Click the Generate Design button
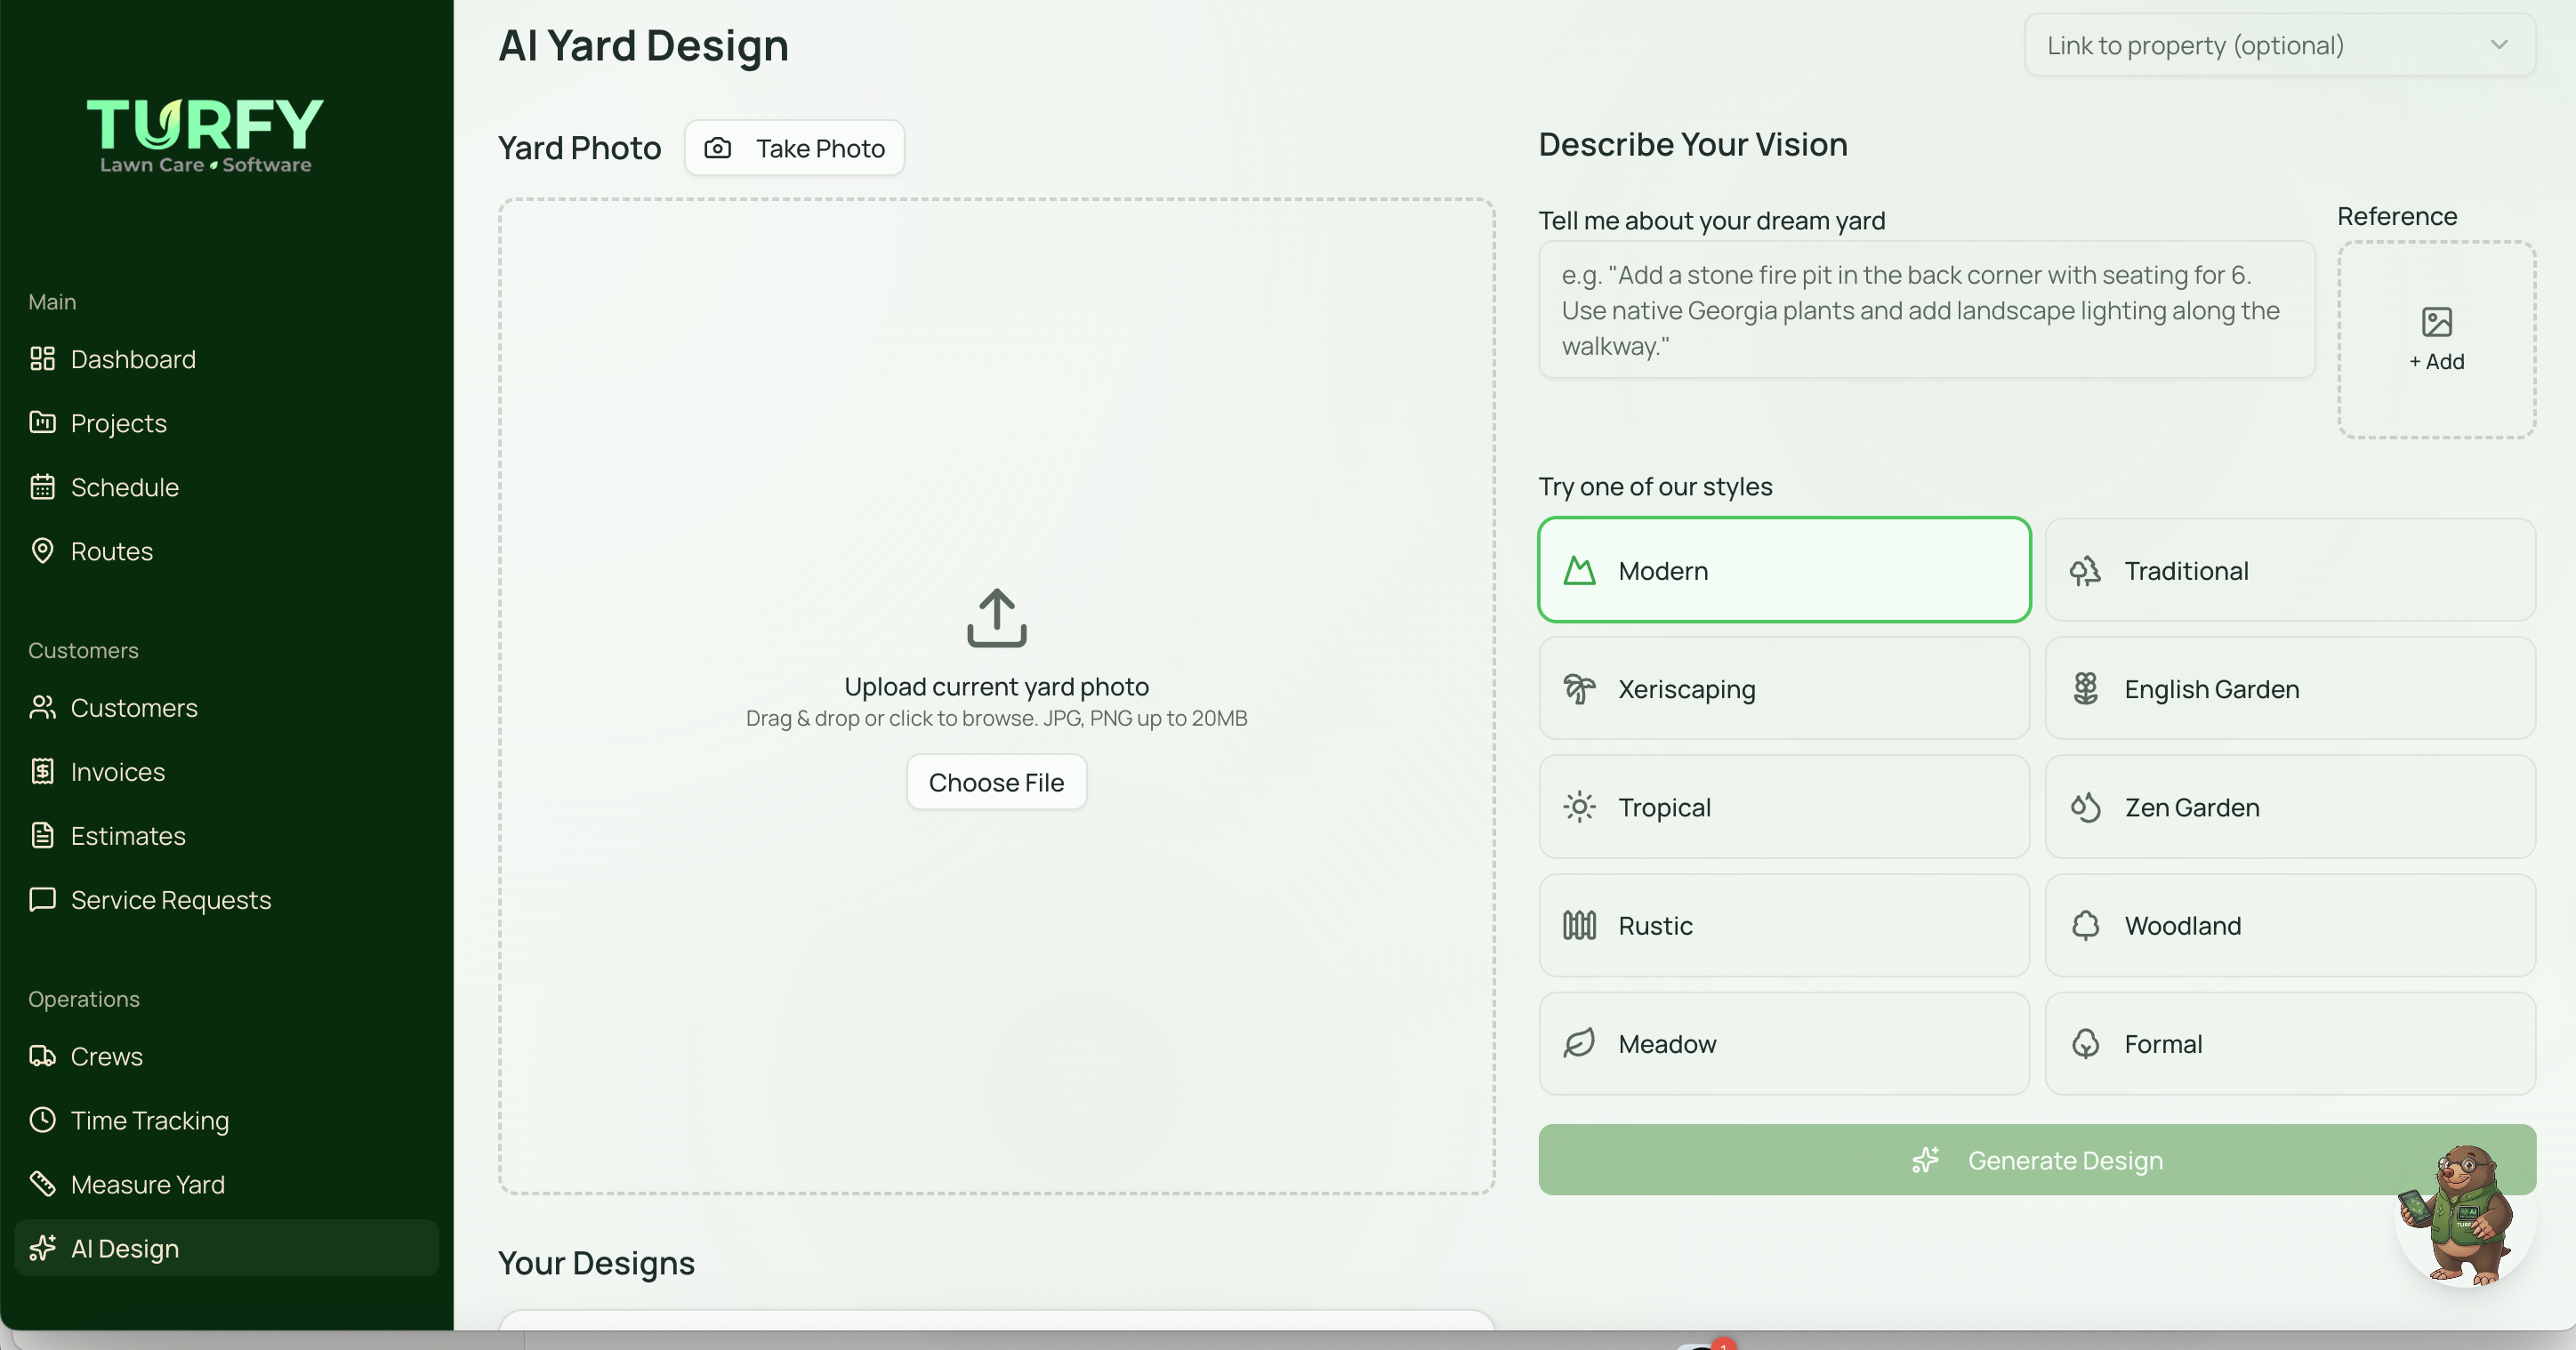The image size is (2576, 1350). 2037,1160
